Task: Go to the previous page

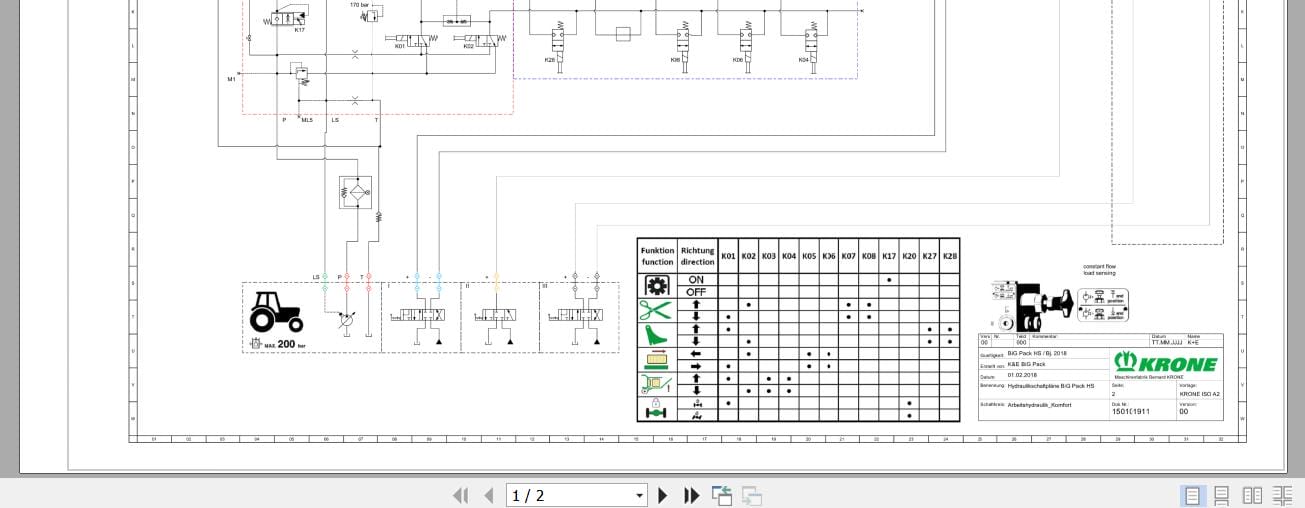Action: pyautogui.click(x=489, y=495)
